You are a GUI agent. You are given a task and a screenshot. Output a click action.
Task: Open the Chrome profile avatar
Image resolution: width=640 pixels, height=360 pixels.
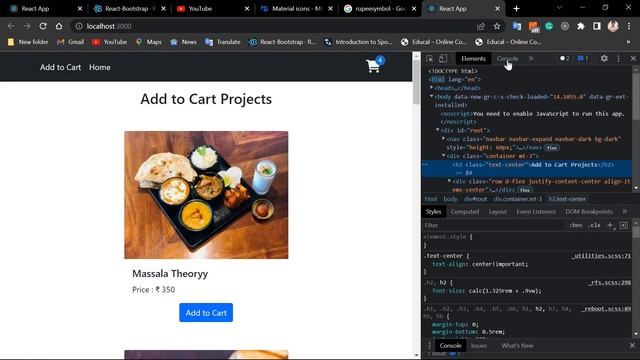pyautogui.click(x=613, y=26)
